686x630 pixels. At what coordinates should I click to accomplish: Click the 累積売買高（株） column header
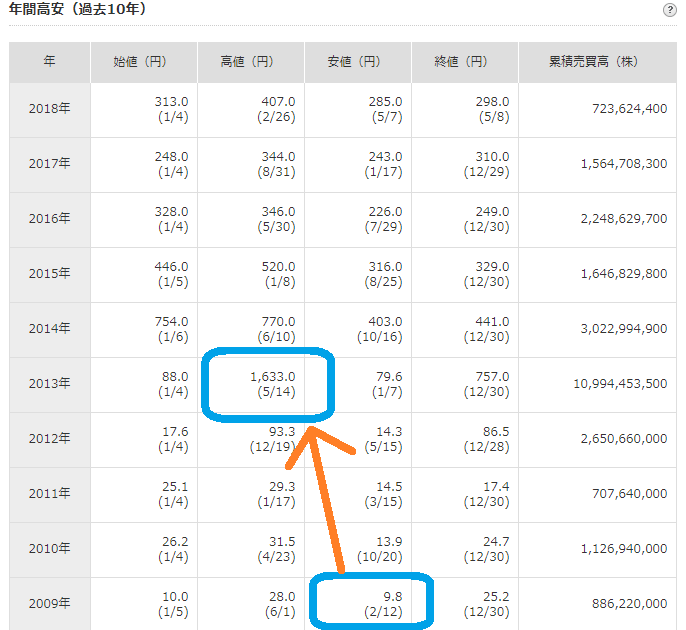[598, 62]
